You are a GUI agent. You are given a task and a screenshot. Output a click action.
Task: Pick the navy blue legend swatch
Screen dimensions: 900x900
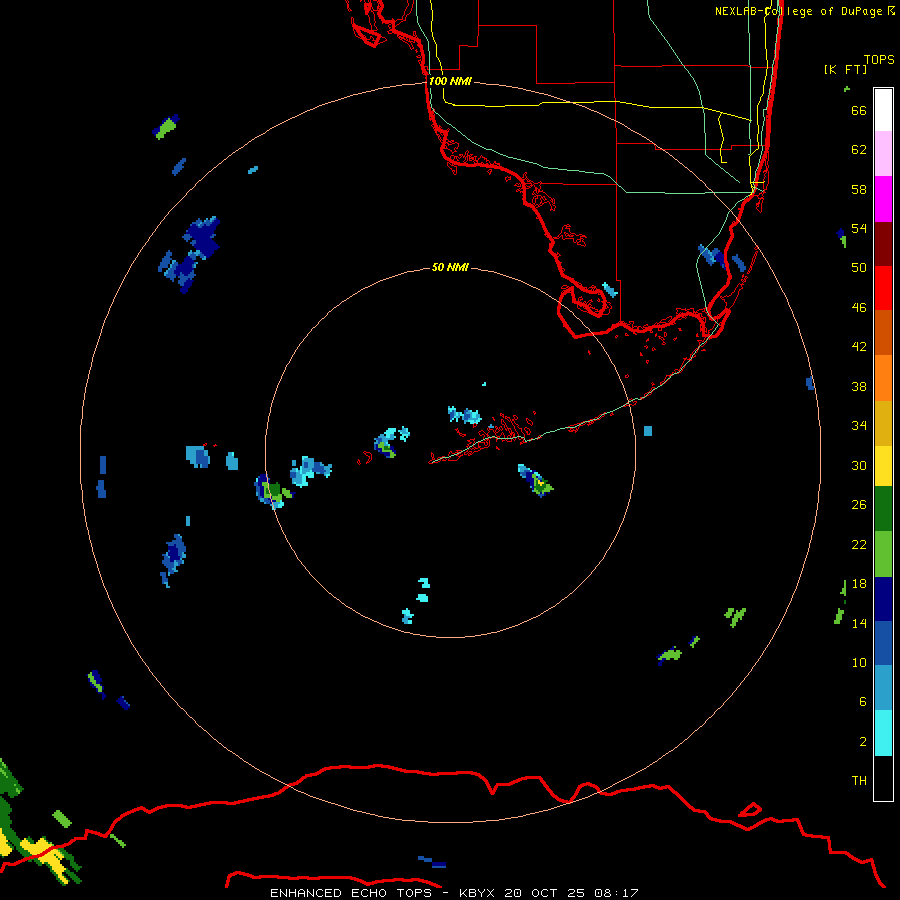[883, 599]
